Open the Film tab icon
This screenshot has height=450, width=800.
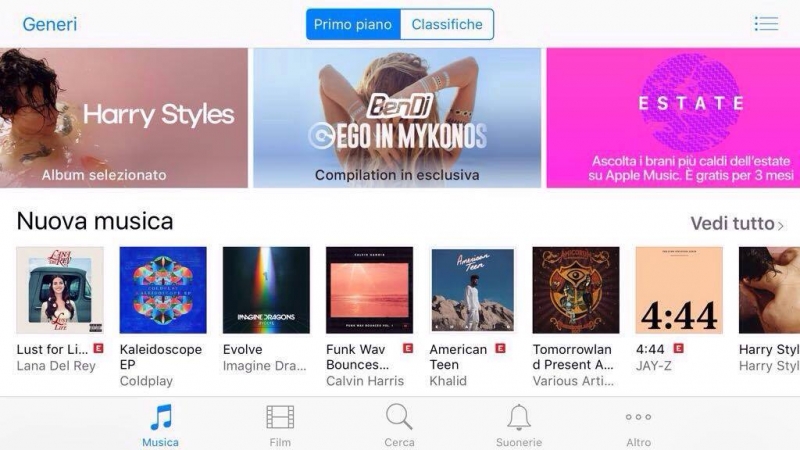tap(280, 417)
